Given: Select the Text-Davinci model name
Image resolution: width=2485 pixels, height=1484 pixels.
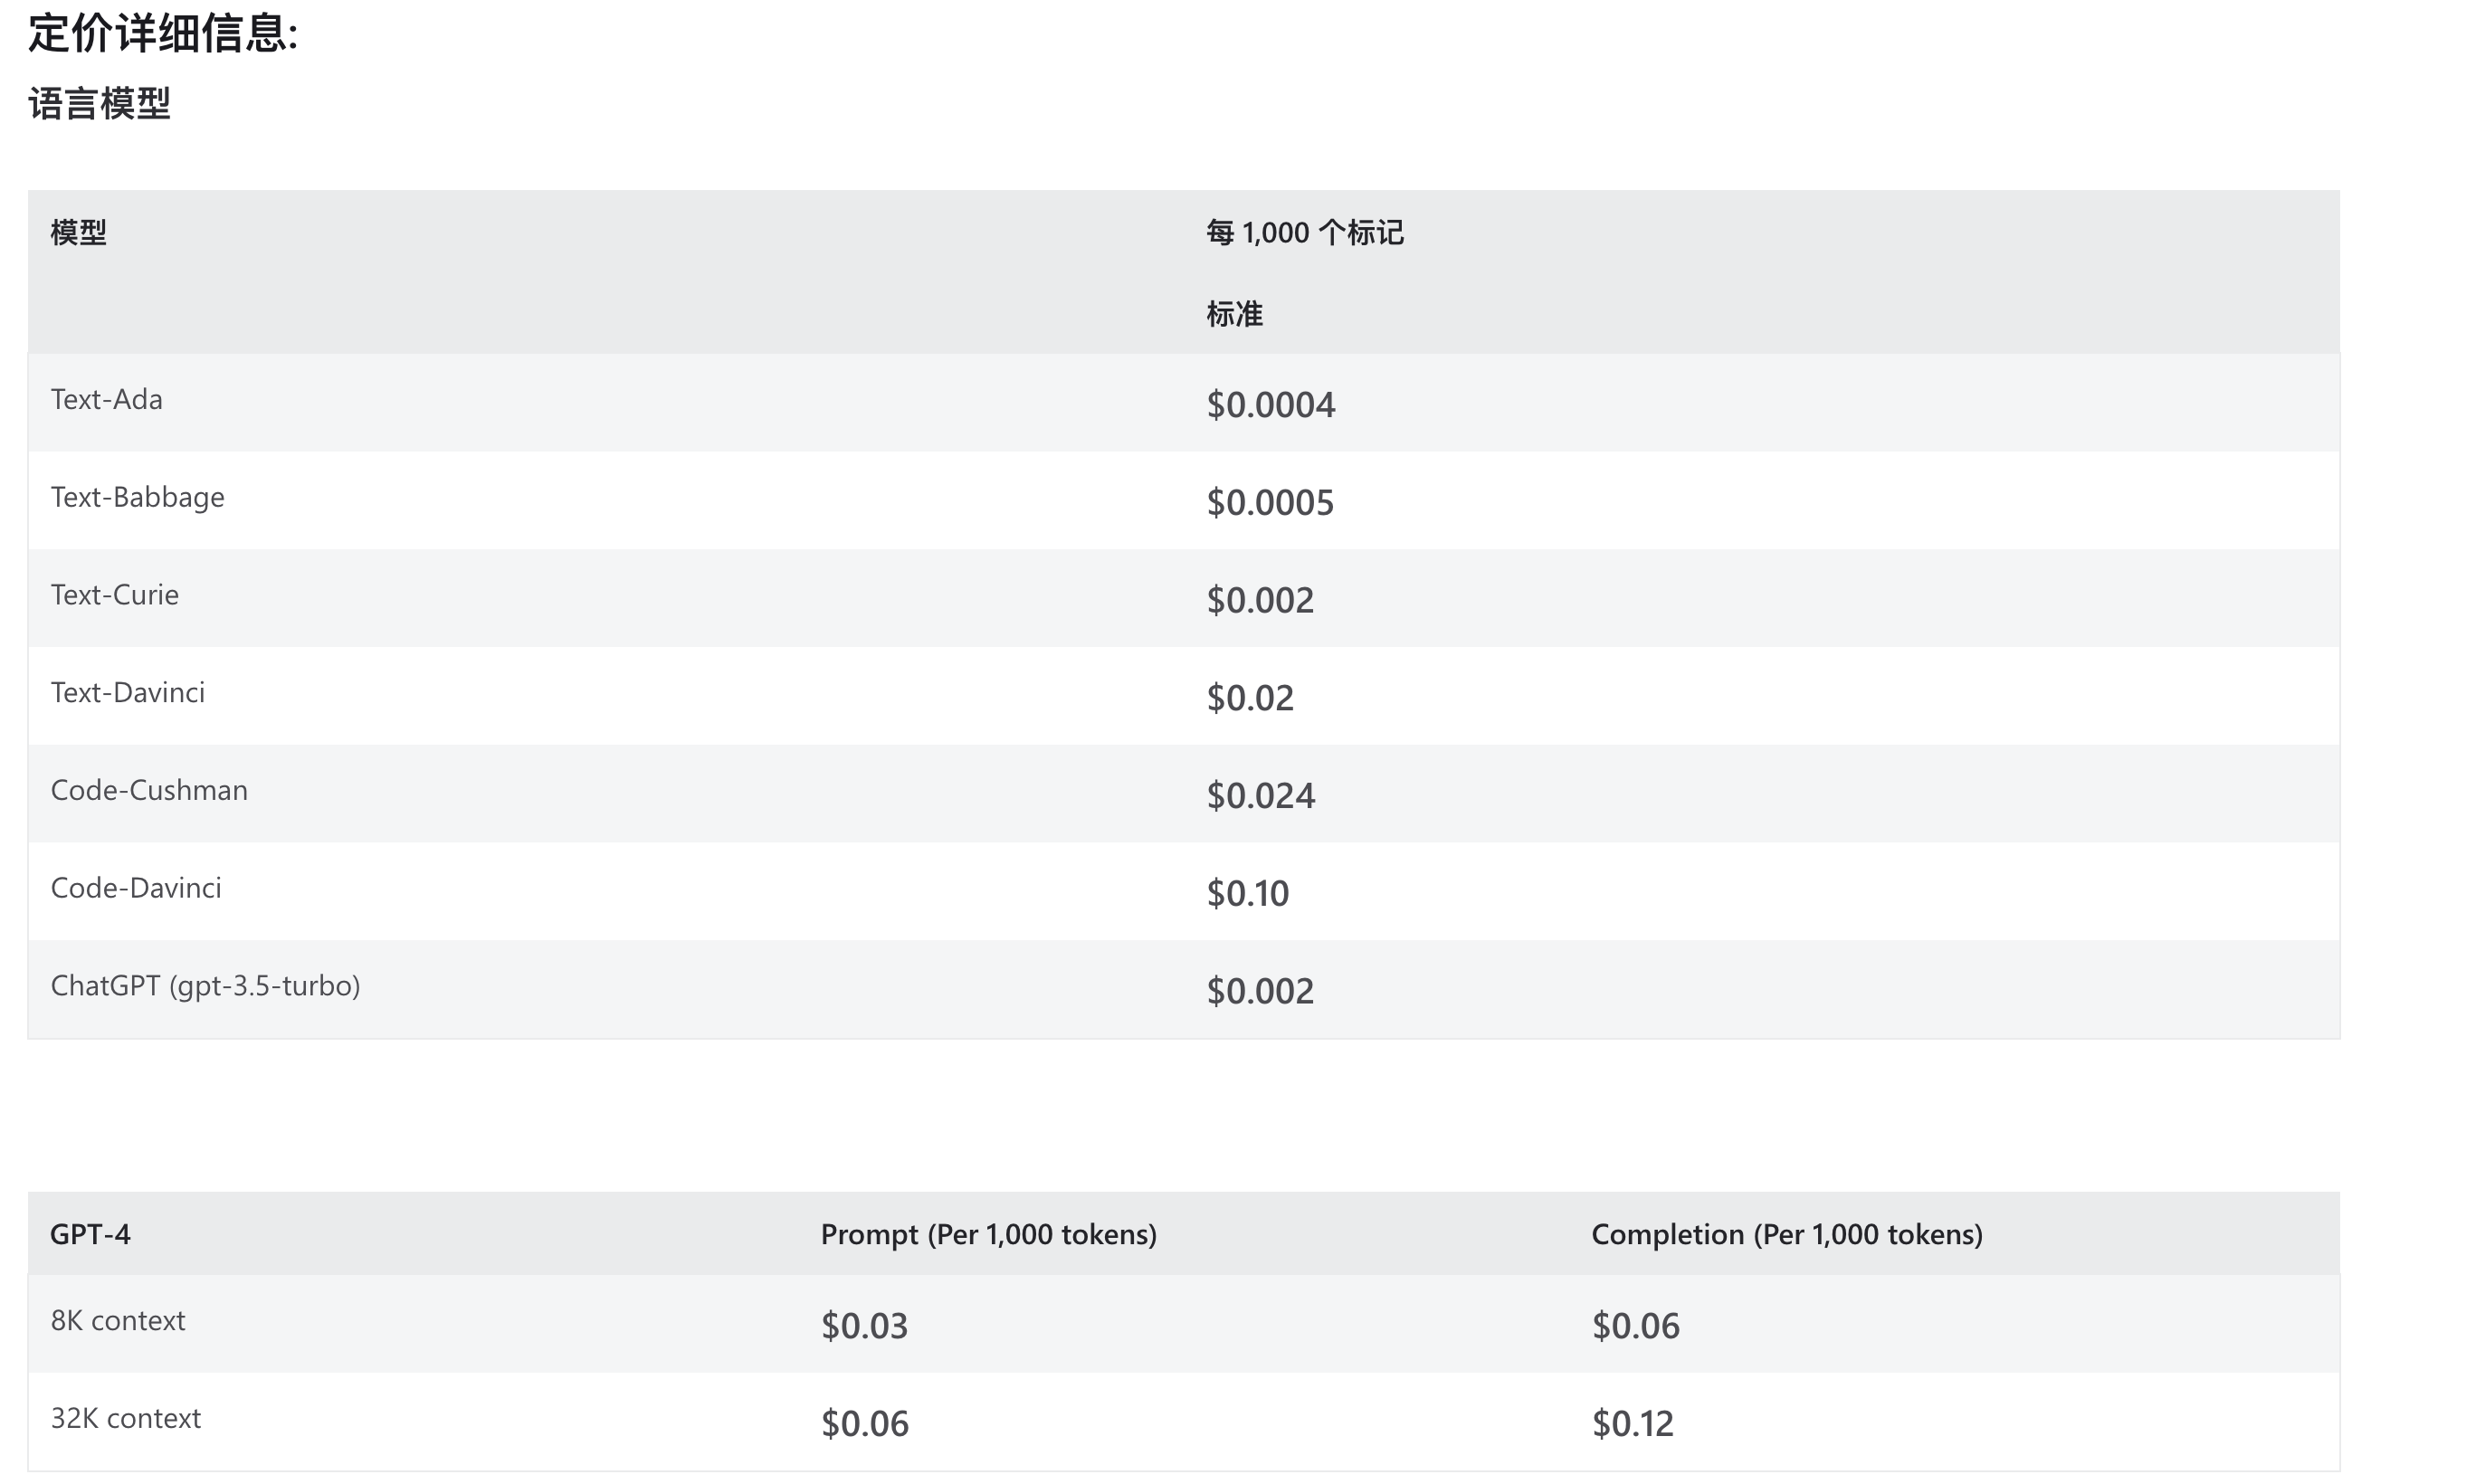Looking at the screenshot, I should (127, 692).
